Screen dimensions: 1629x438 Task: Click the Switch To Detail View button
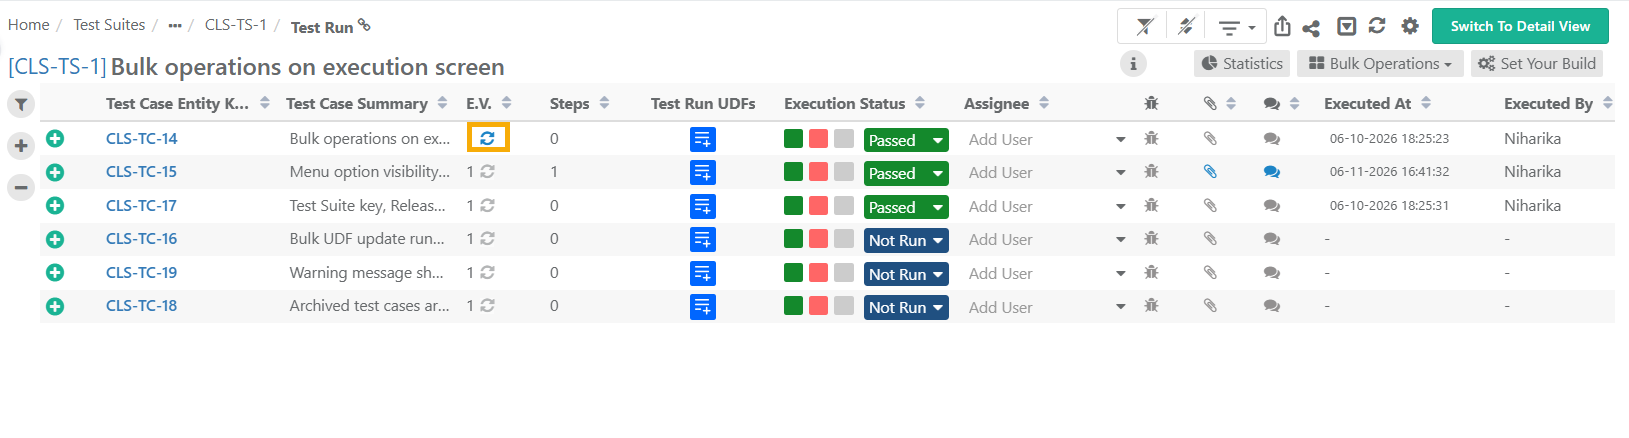pos(1520,26)
